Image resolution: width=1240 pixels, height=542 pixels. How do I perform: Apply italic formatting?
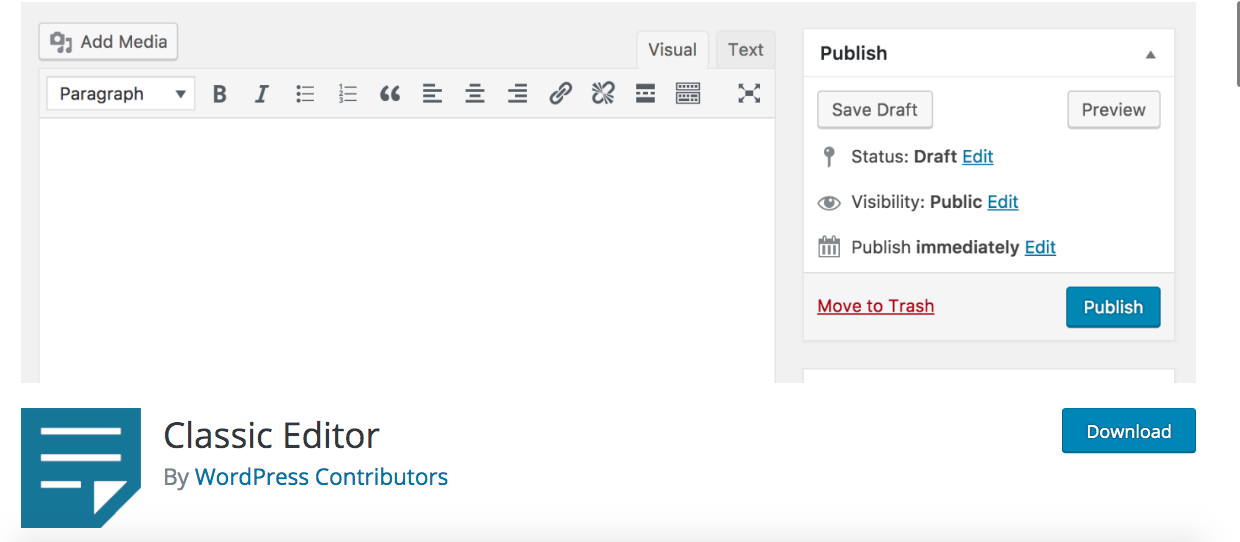click(x=262, y=94)
